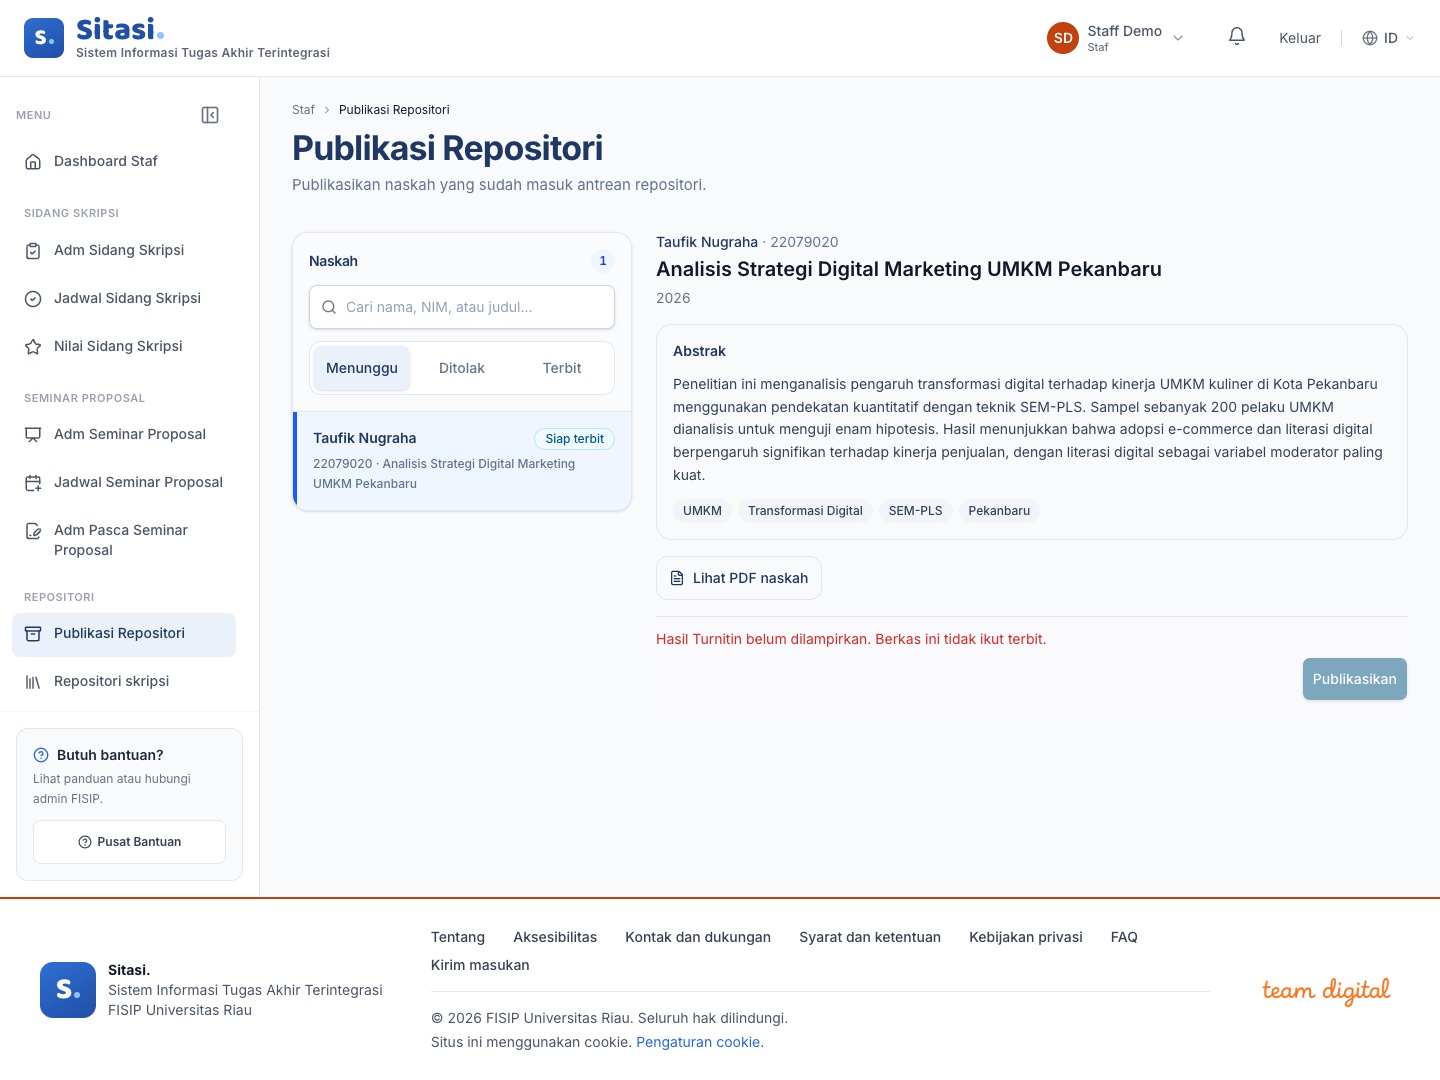This screenshot has height=1080, width=1440.
Task: Collapse the sidebar menu panel icon
Action: click(210, 115)
